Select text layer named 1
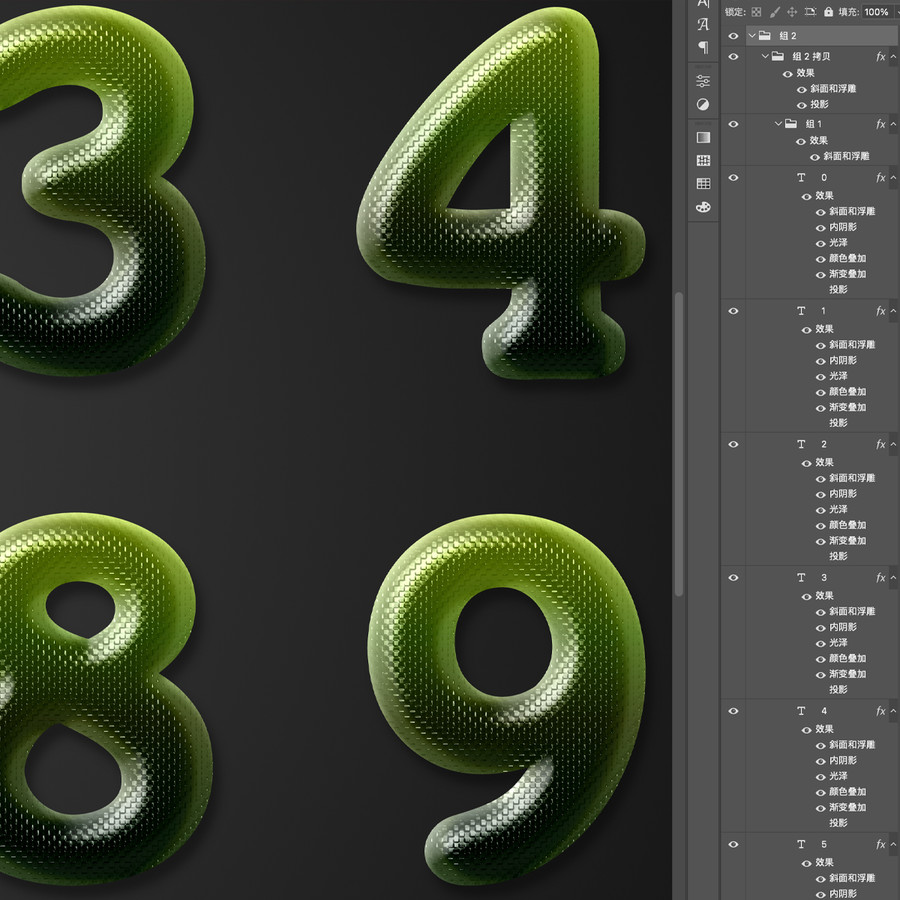The image size is (900, 900). 823,311
